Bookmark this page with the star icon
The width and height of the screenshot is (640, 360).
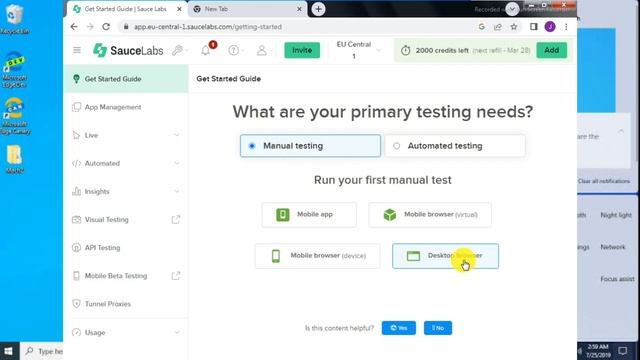click(514, 27)
